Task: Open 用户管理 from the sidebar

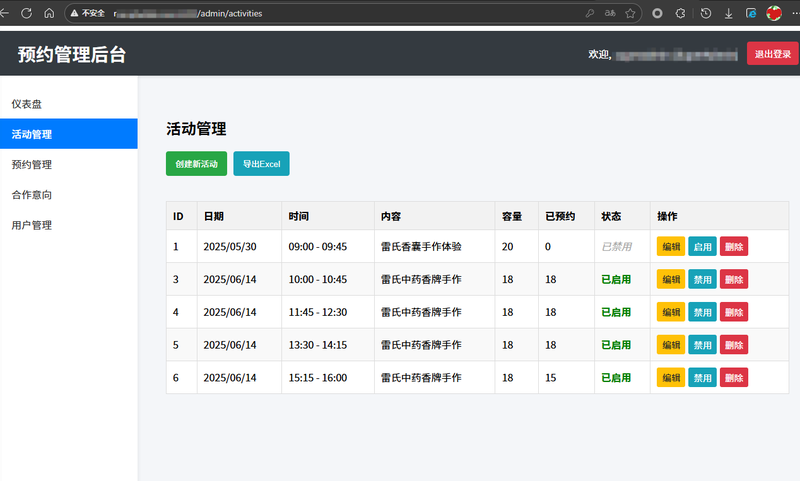Action: tap(31, 225)
